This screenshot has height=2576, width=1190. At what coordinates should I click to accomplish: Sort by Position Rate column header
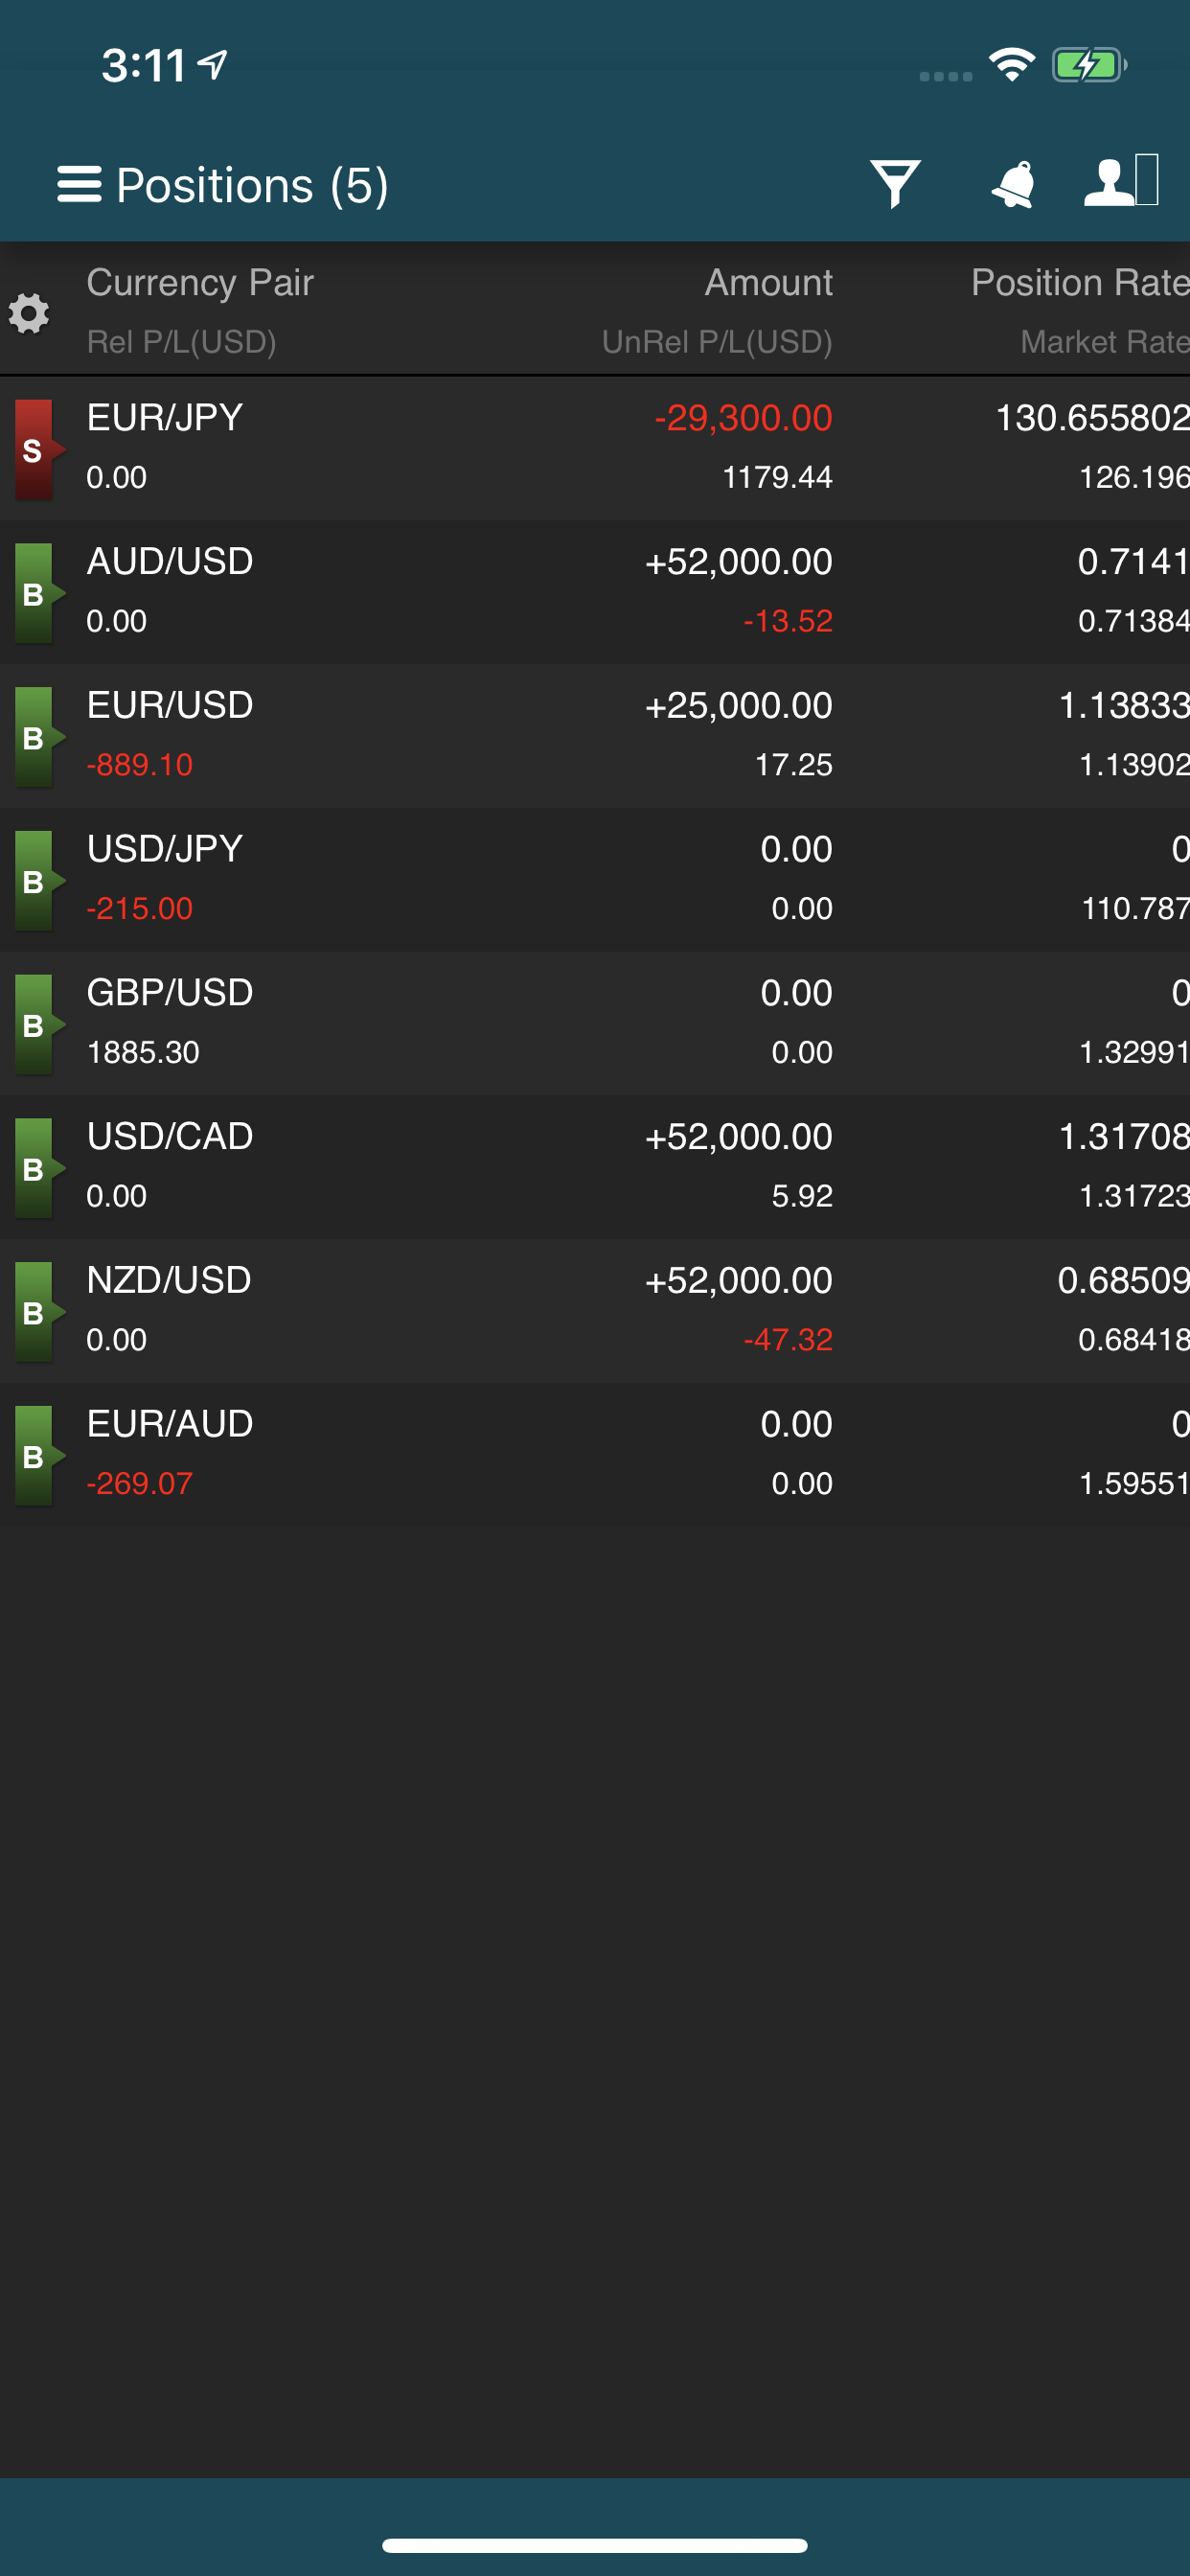(x=1080, y=283)
